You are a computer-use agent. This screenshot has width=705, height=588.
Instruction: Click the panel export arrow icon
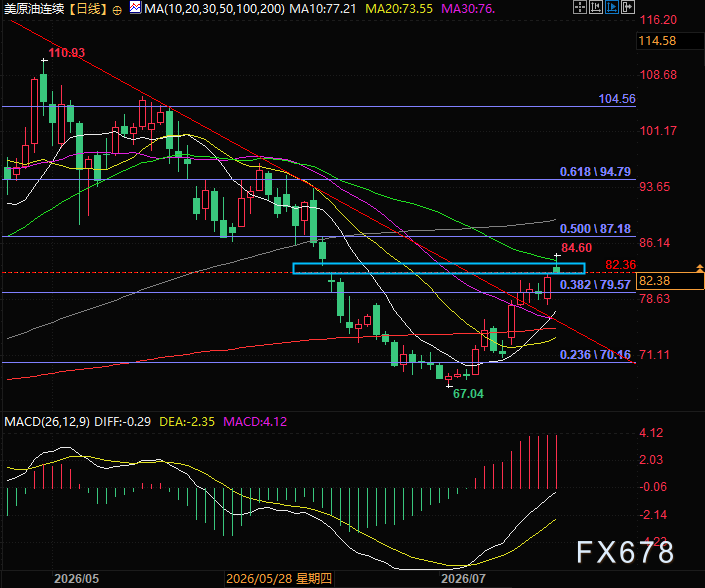pyautogui.click(x=628, y=7)
